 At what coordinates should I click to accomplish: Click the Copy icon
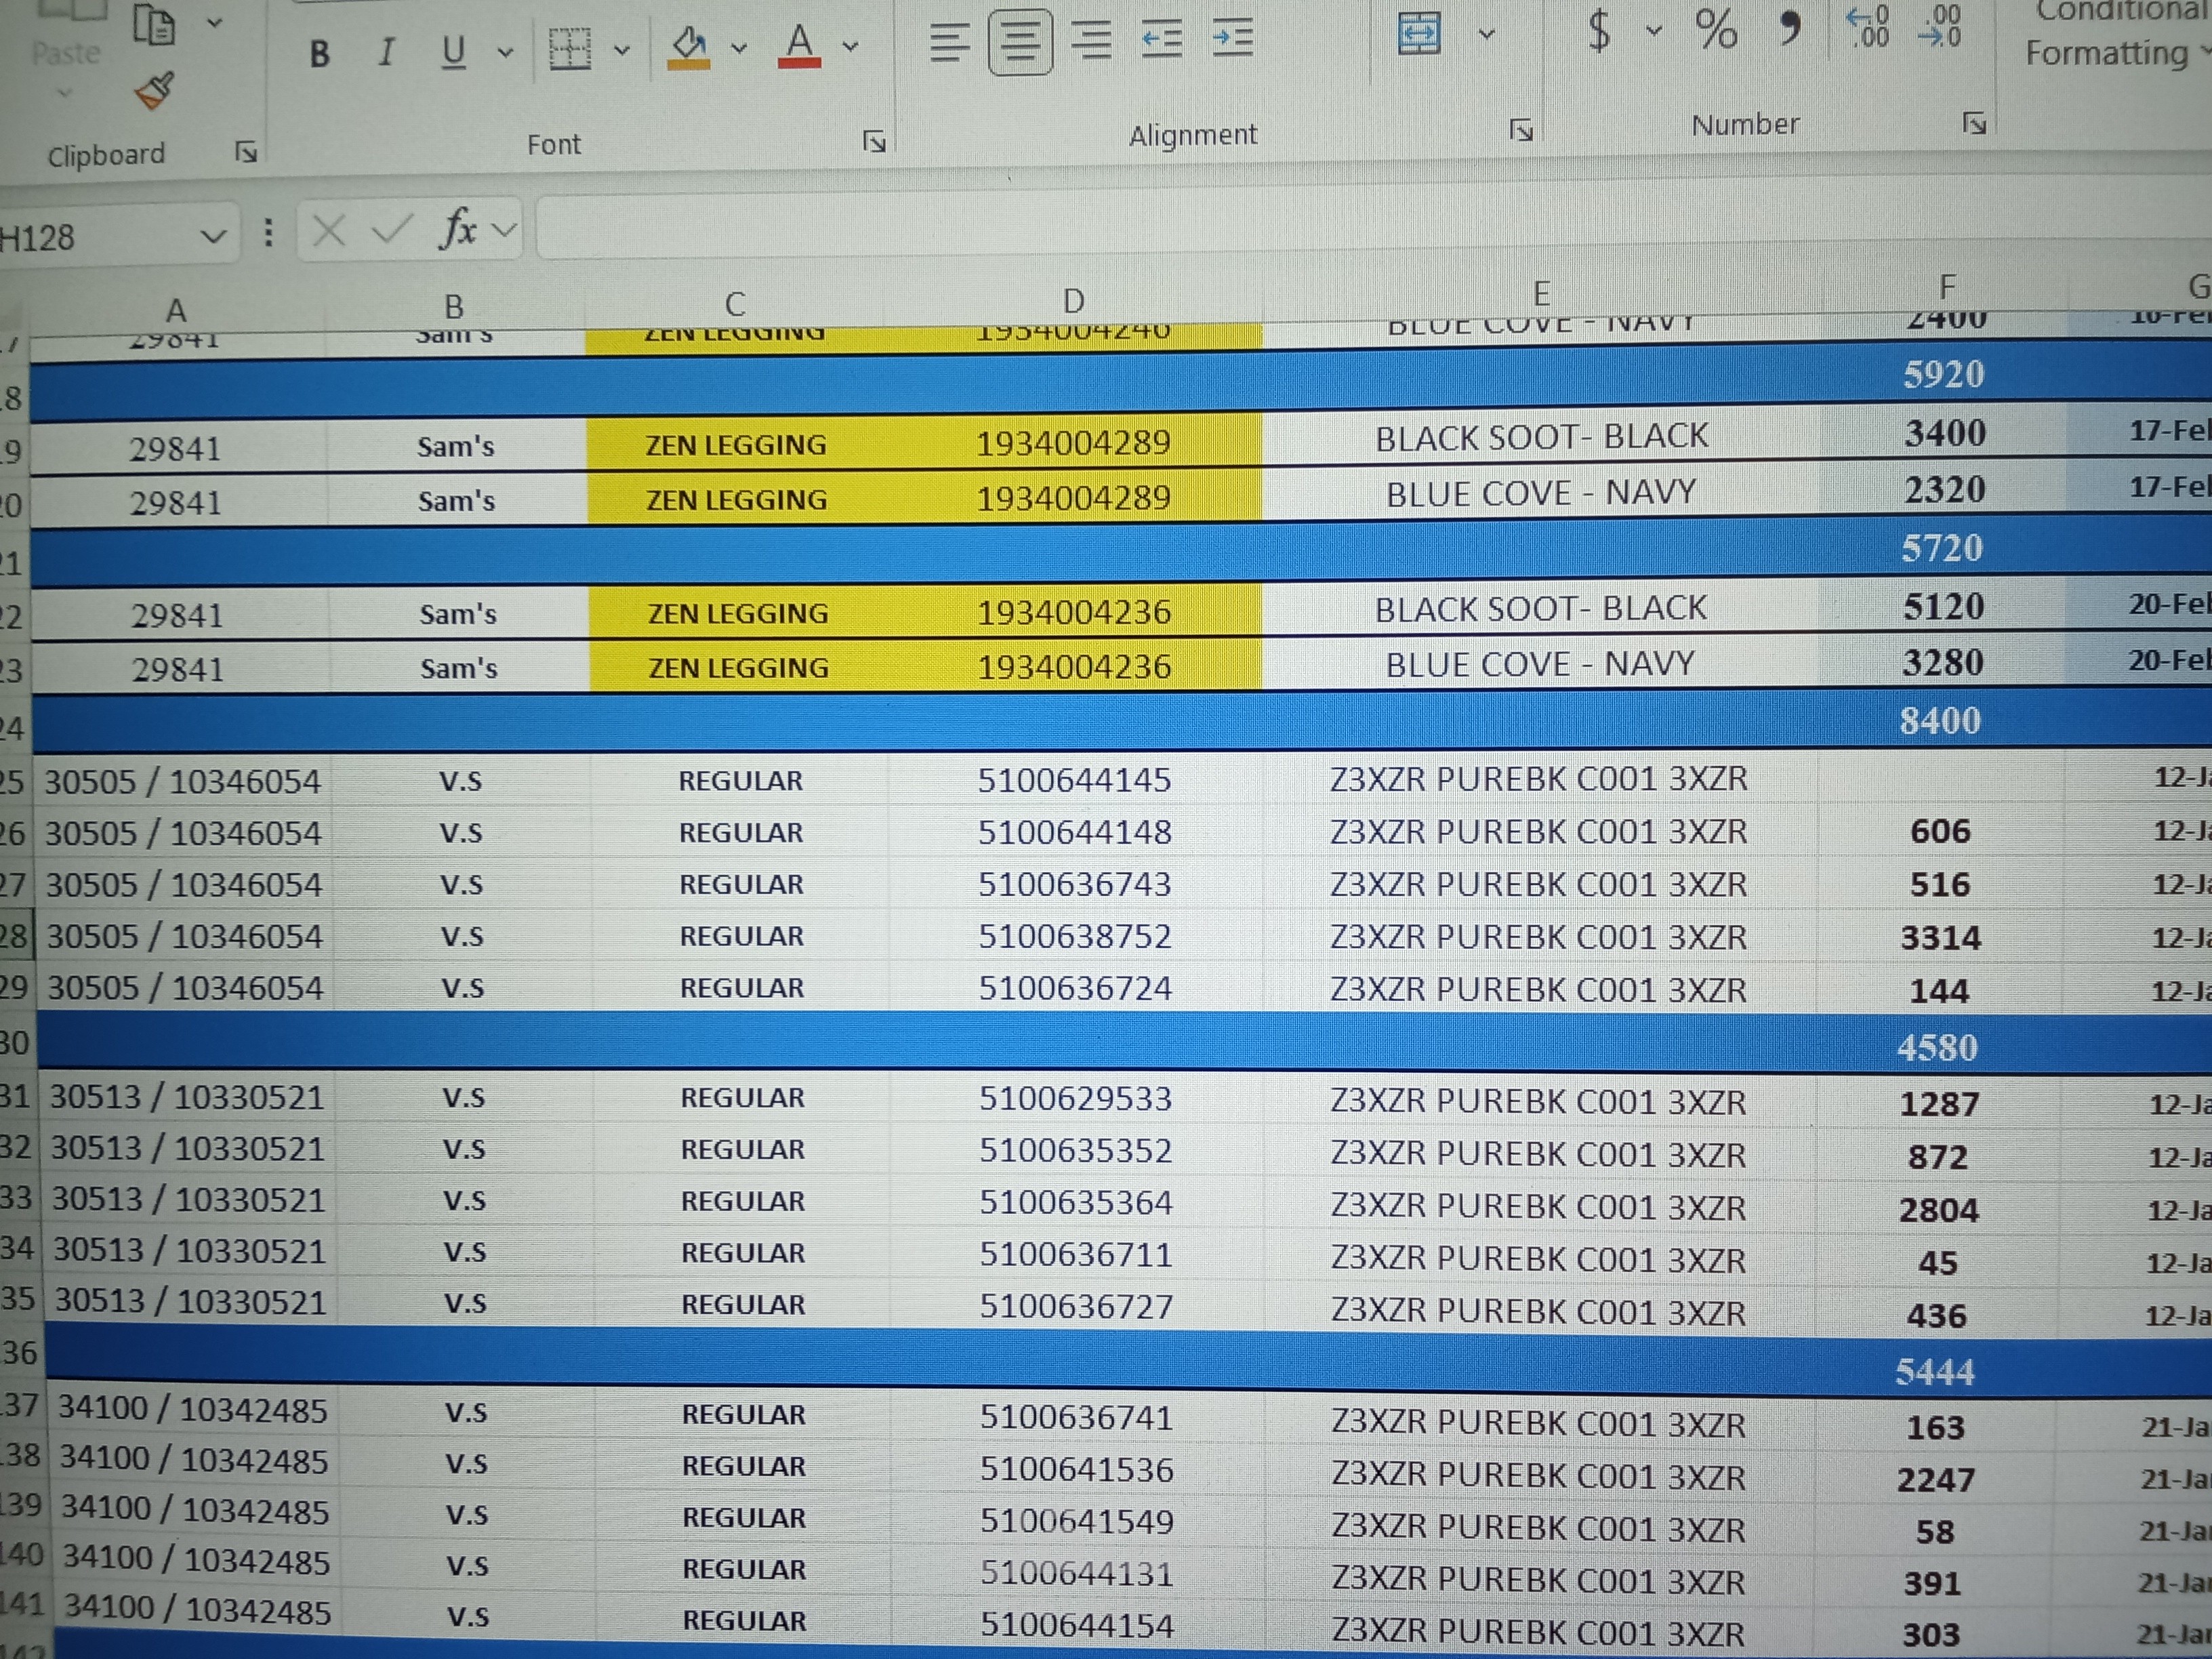point(154,25)
